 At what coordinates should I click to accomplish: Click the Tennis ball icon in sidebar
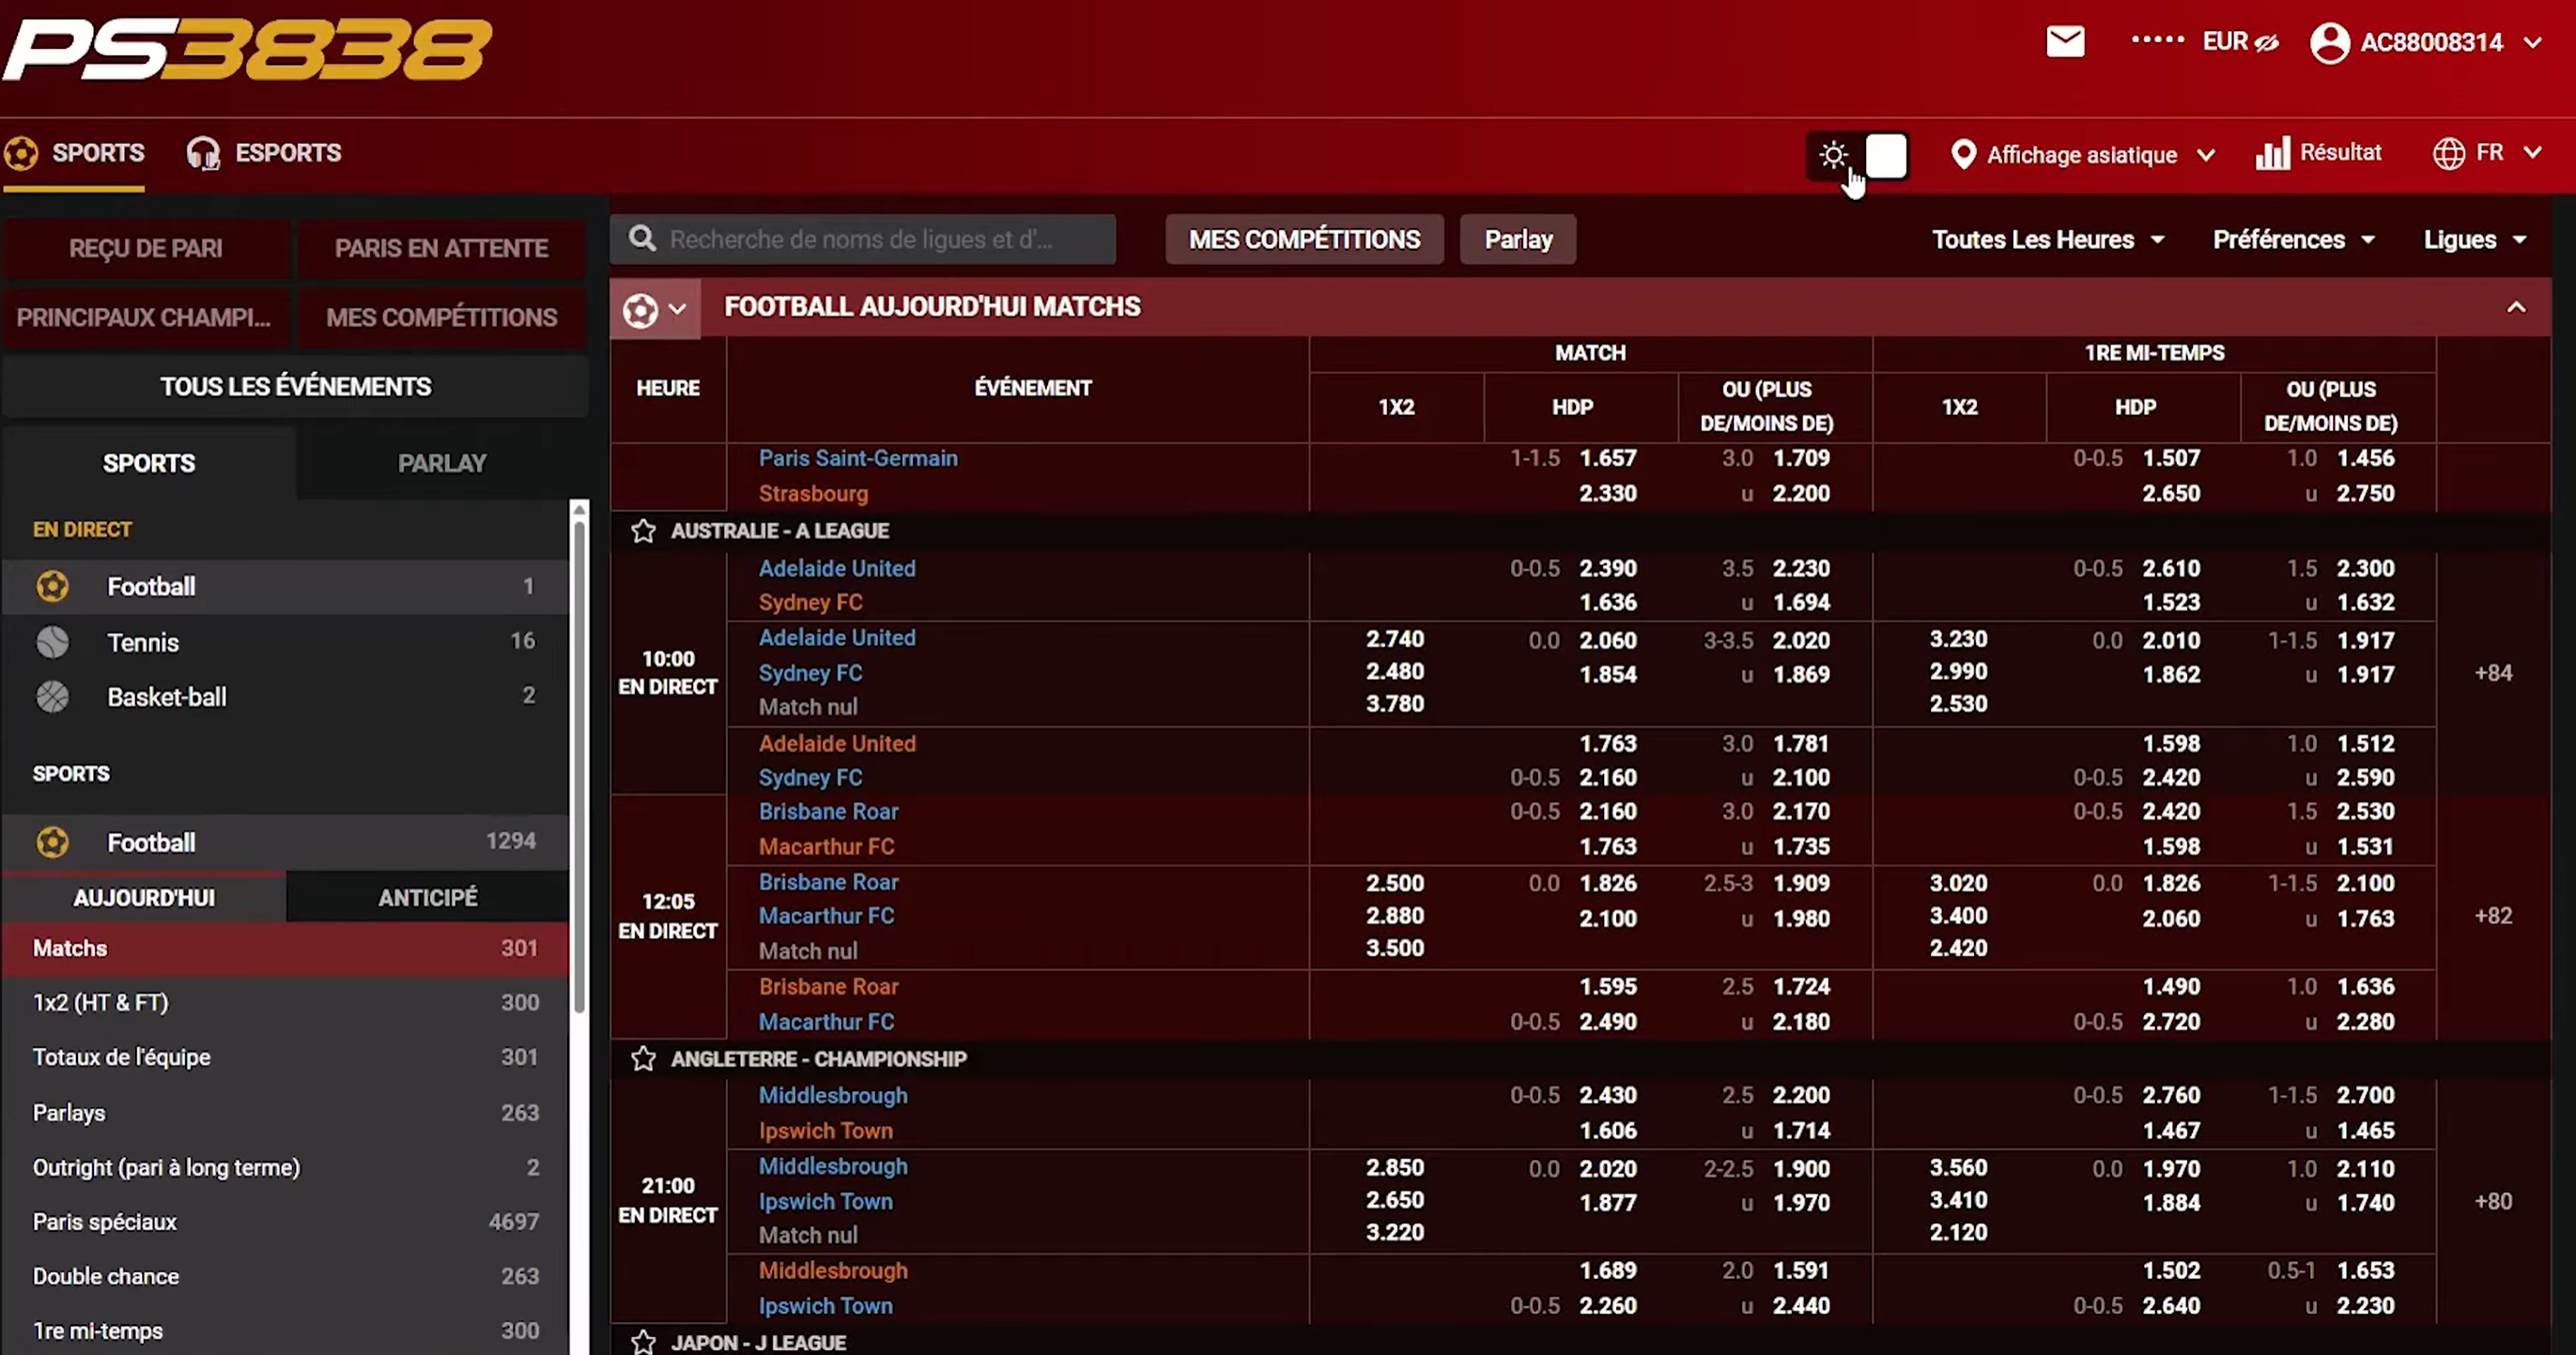[x=53, y=642]
